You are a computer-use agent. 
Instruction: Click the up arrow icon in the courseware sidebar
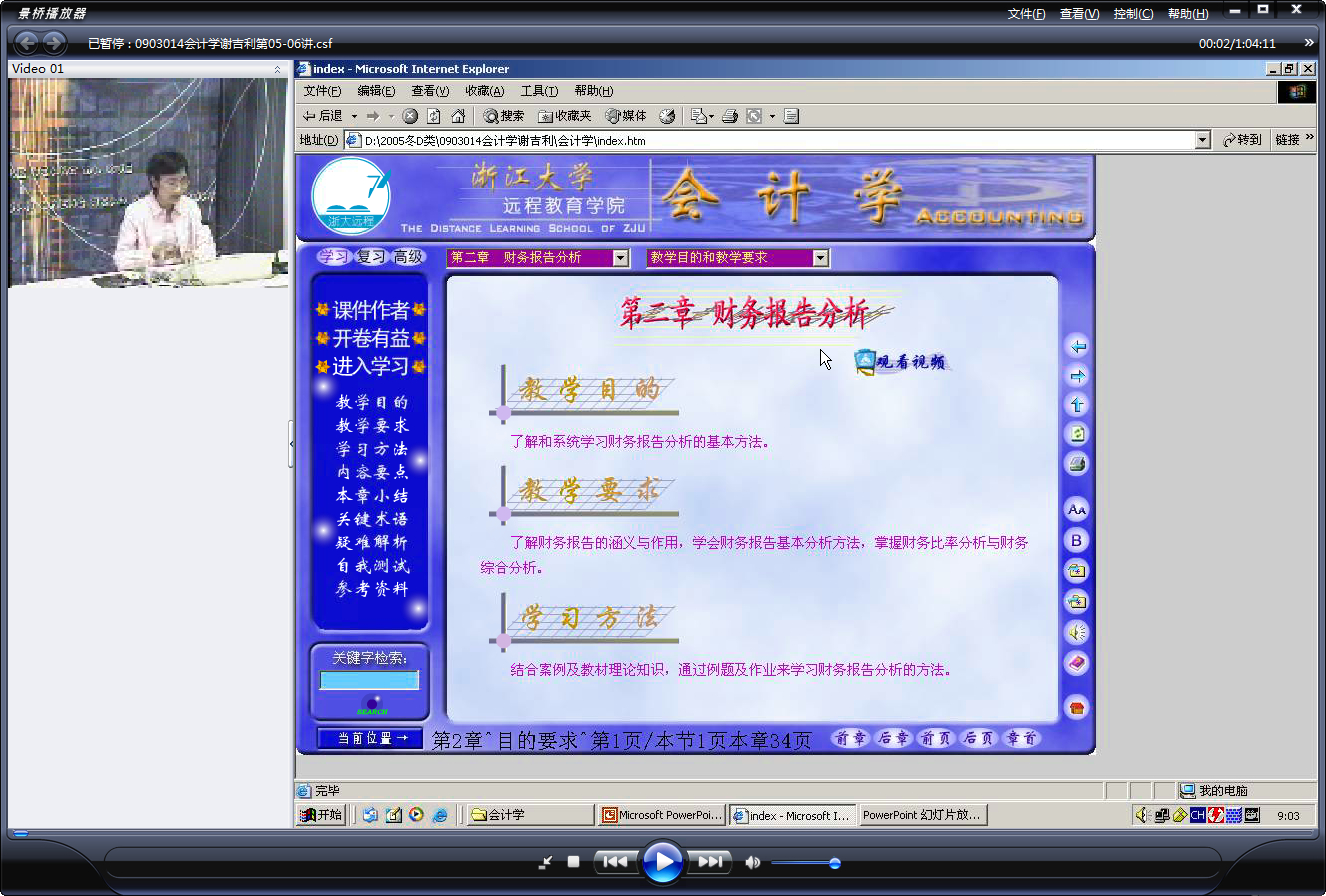click(x=1077, y=405)
